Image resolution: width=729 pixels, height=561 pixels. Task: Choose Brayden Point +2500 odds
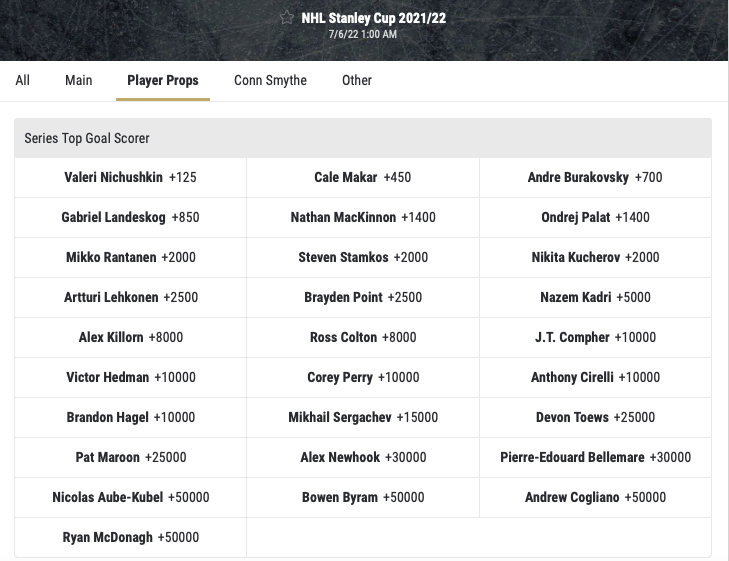(x=362, y=297)
